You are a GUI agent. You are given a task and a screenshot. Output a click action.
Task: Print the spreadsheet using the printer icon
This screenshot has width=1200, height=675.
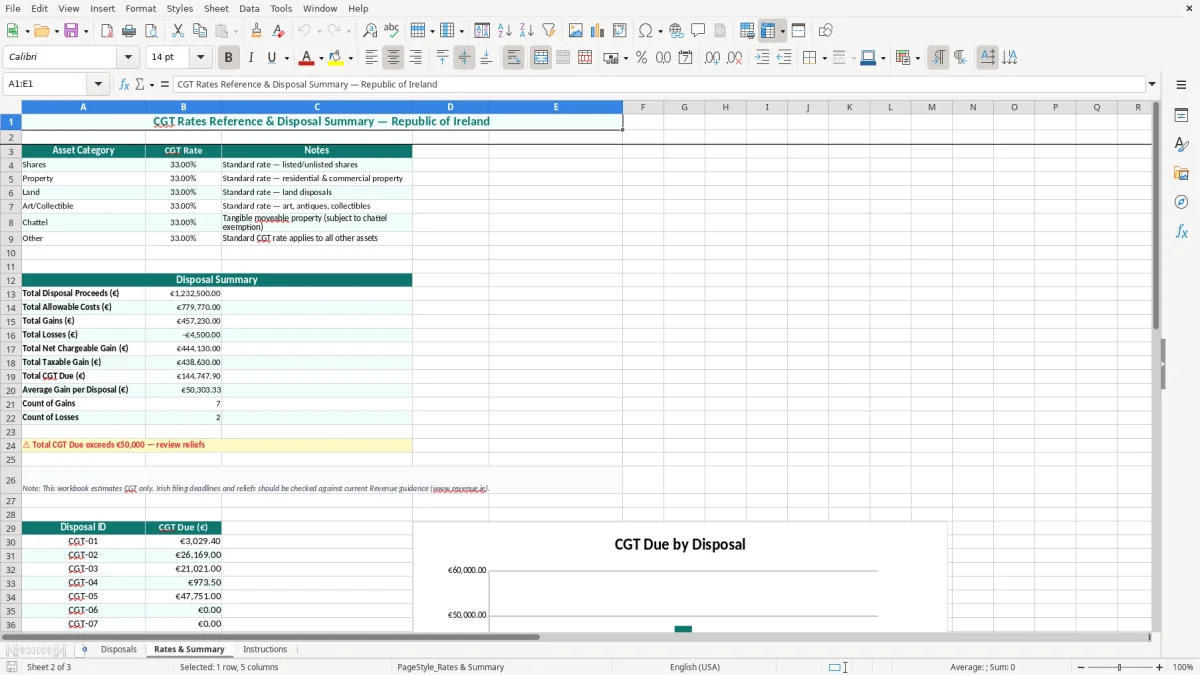[129, 31]
